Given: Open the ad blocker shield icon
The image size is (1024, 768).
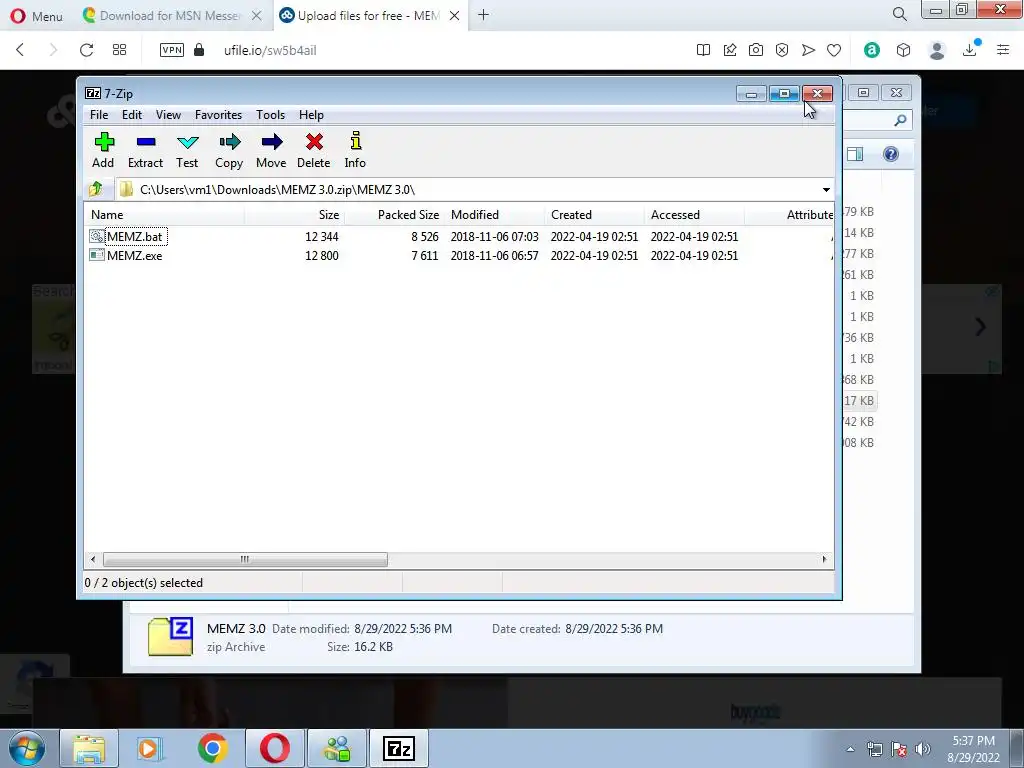Looking at the screenshot, I should click(x=782, y=50).
